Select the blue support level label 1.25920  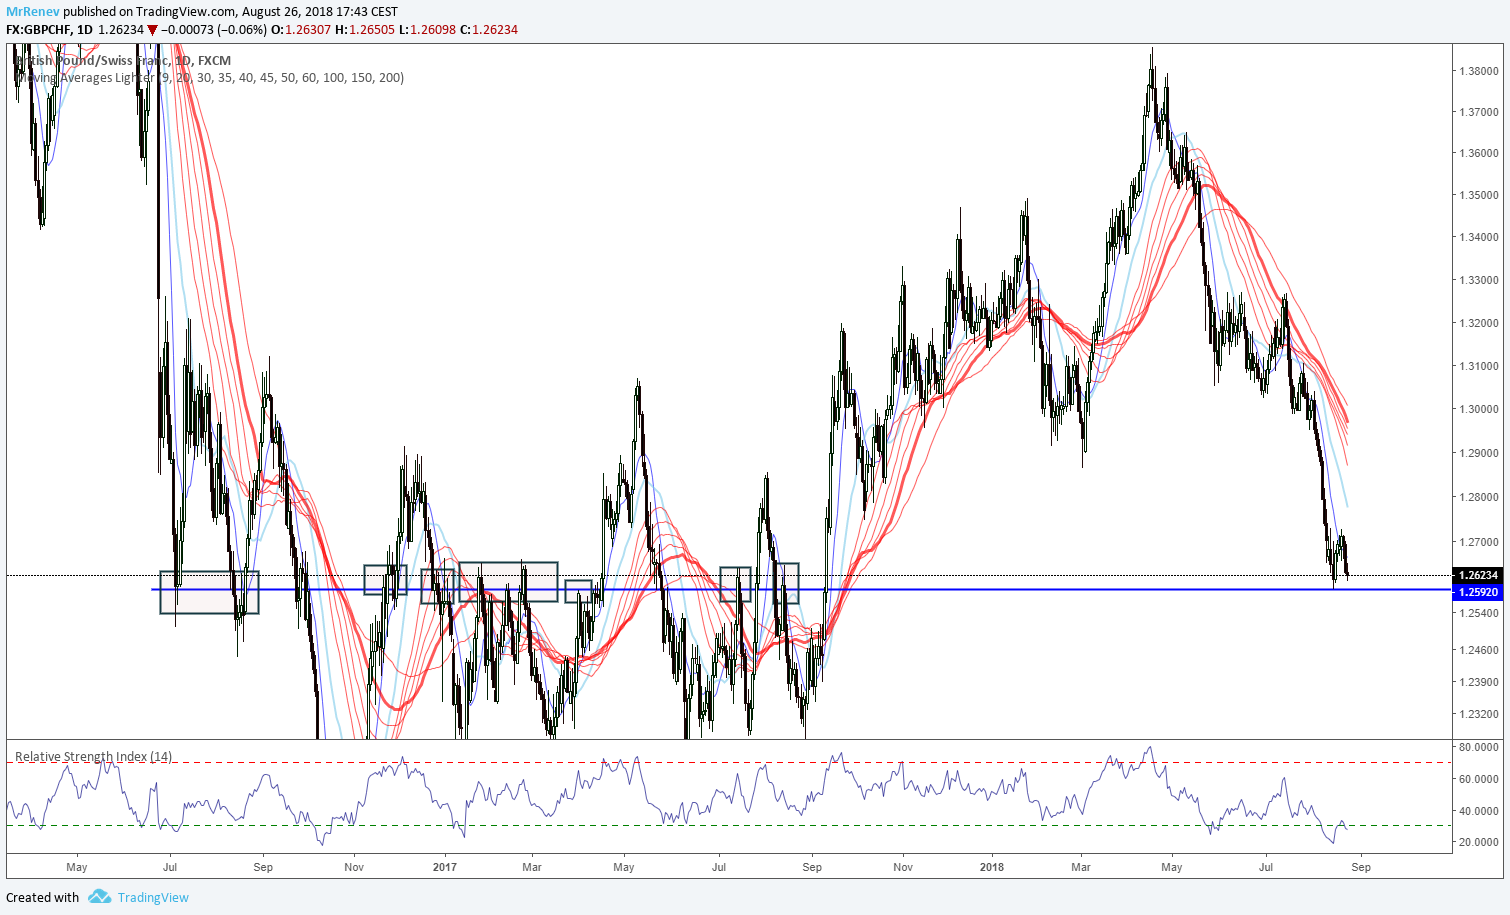point(1478,592)
